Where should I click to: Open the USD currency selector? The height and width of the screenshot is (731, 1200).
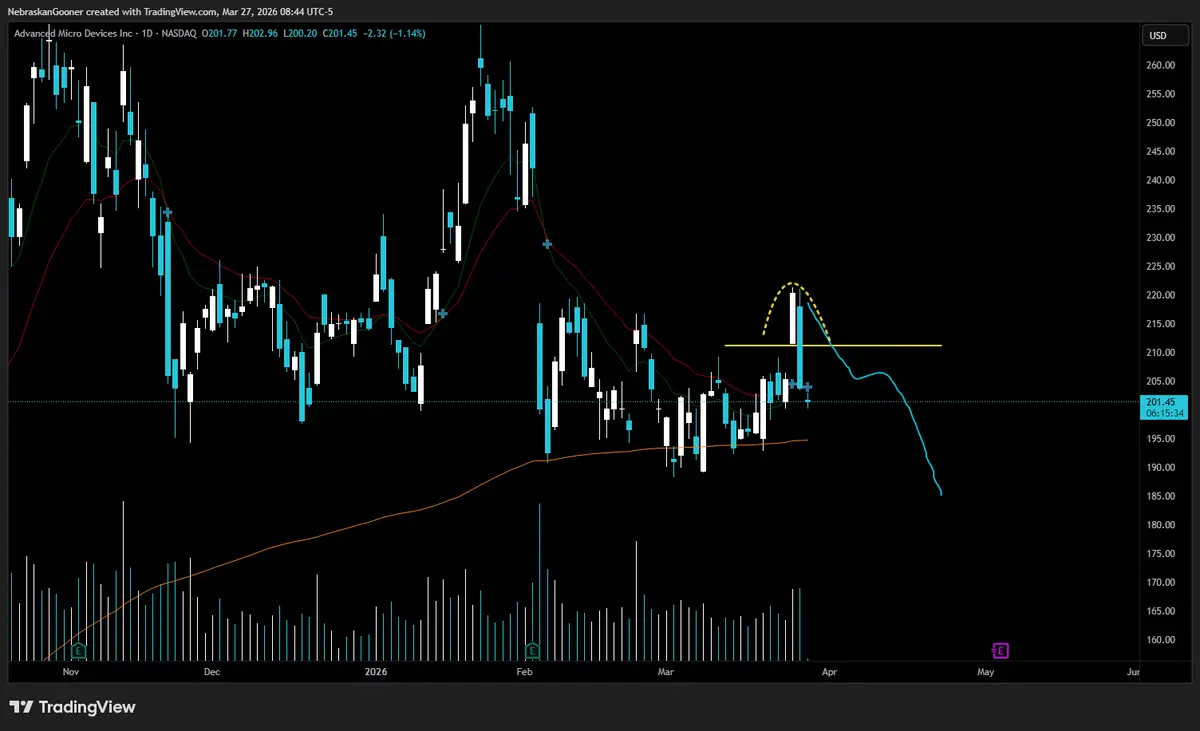(x=1165, y=36)
